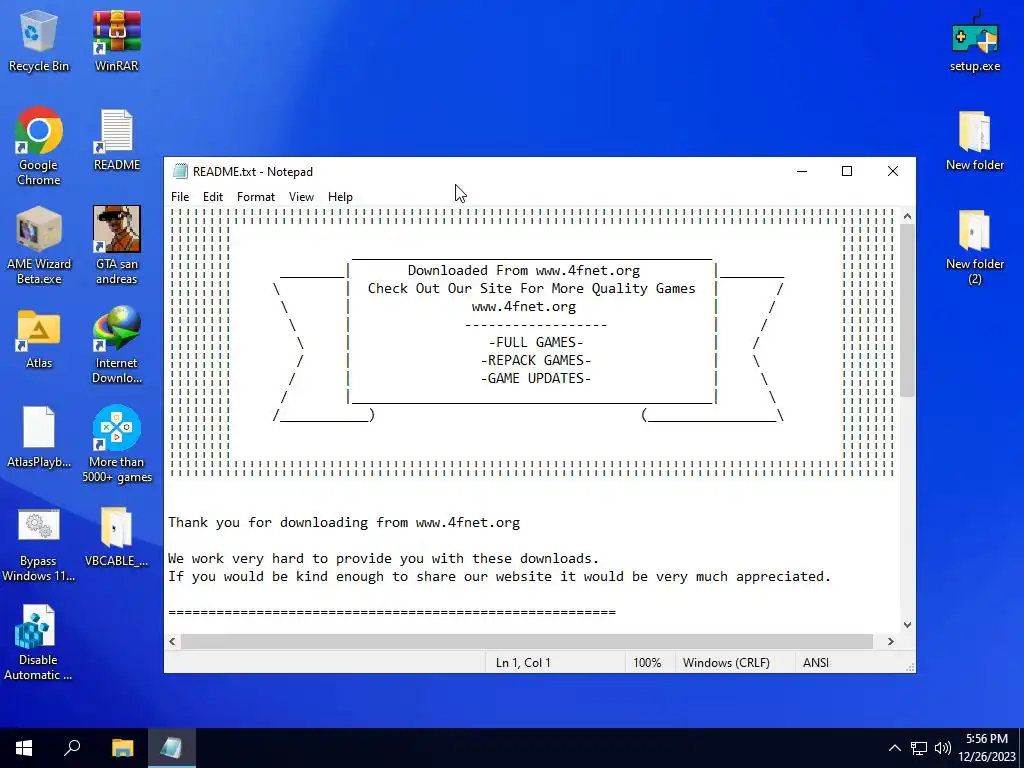Open the network status tray icon
Image resolution: width=1024 pixels, height=768 pixels.
coord(919,748)
